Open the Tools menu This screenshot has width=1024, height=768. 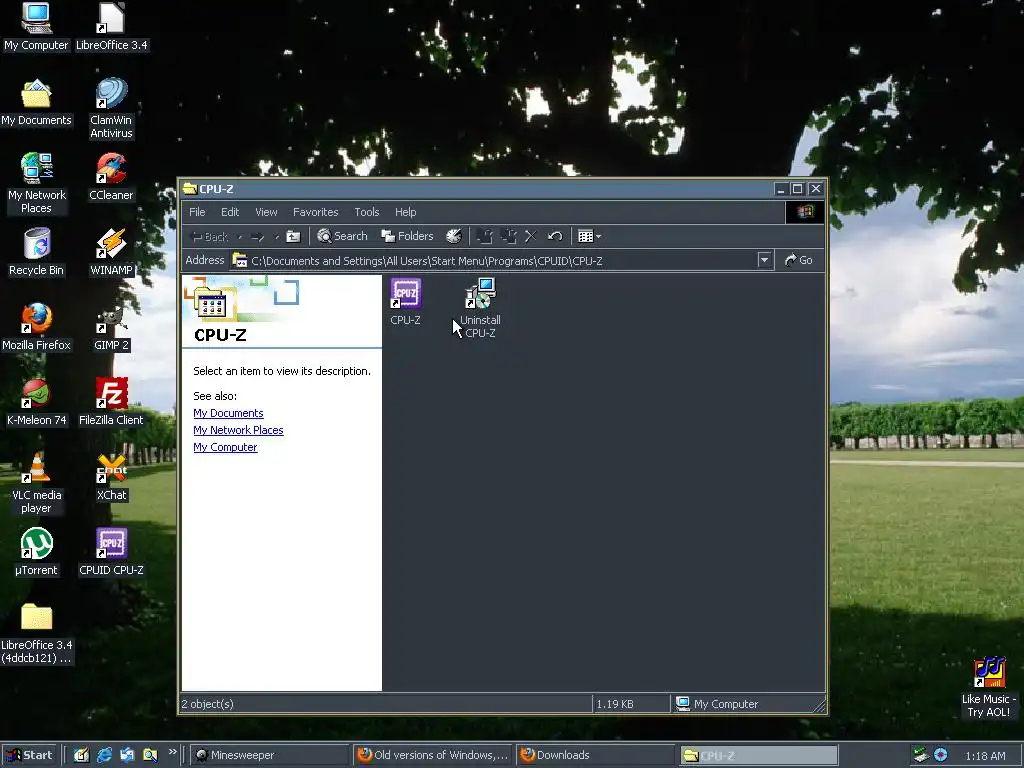[x=366, y=212]
